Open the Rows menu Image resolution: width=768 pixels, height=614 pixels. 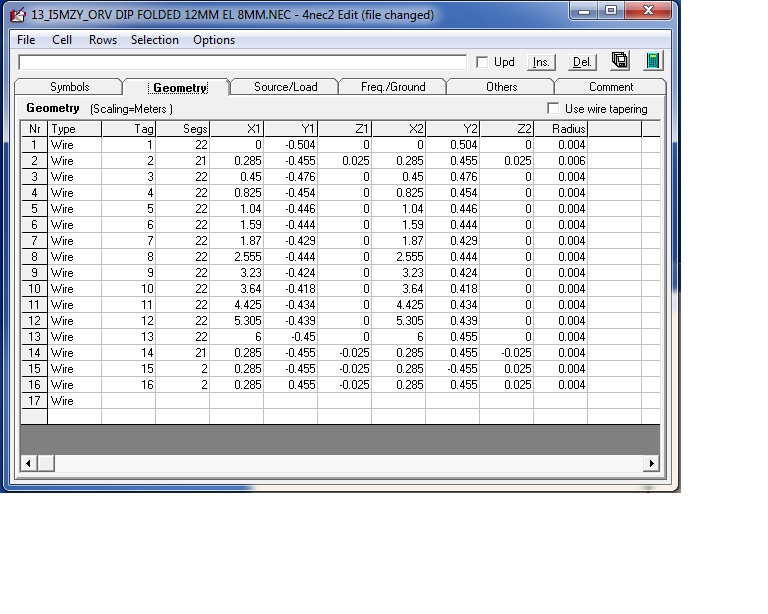[x=102, y=40]
